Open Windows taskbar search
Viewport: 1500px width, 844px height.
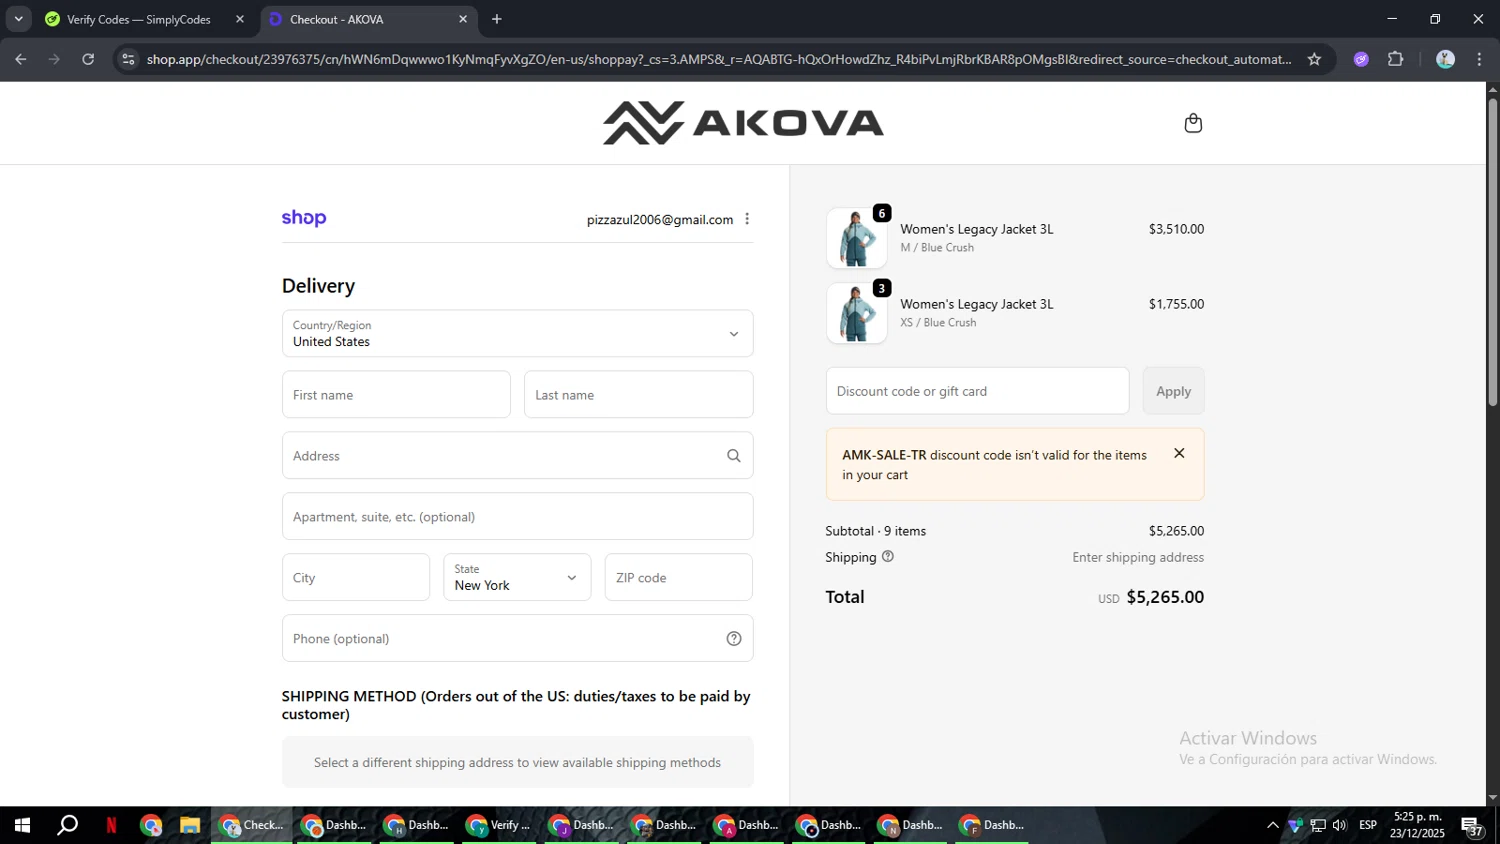pyautogui.click(x=67, y=825)
